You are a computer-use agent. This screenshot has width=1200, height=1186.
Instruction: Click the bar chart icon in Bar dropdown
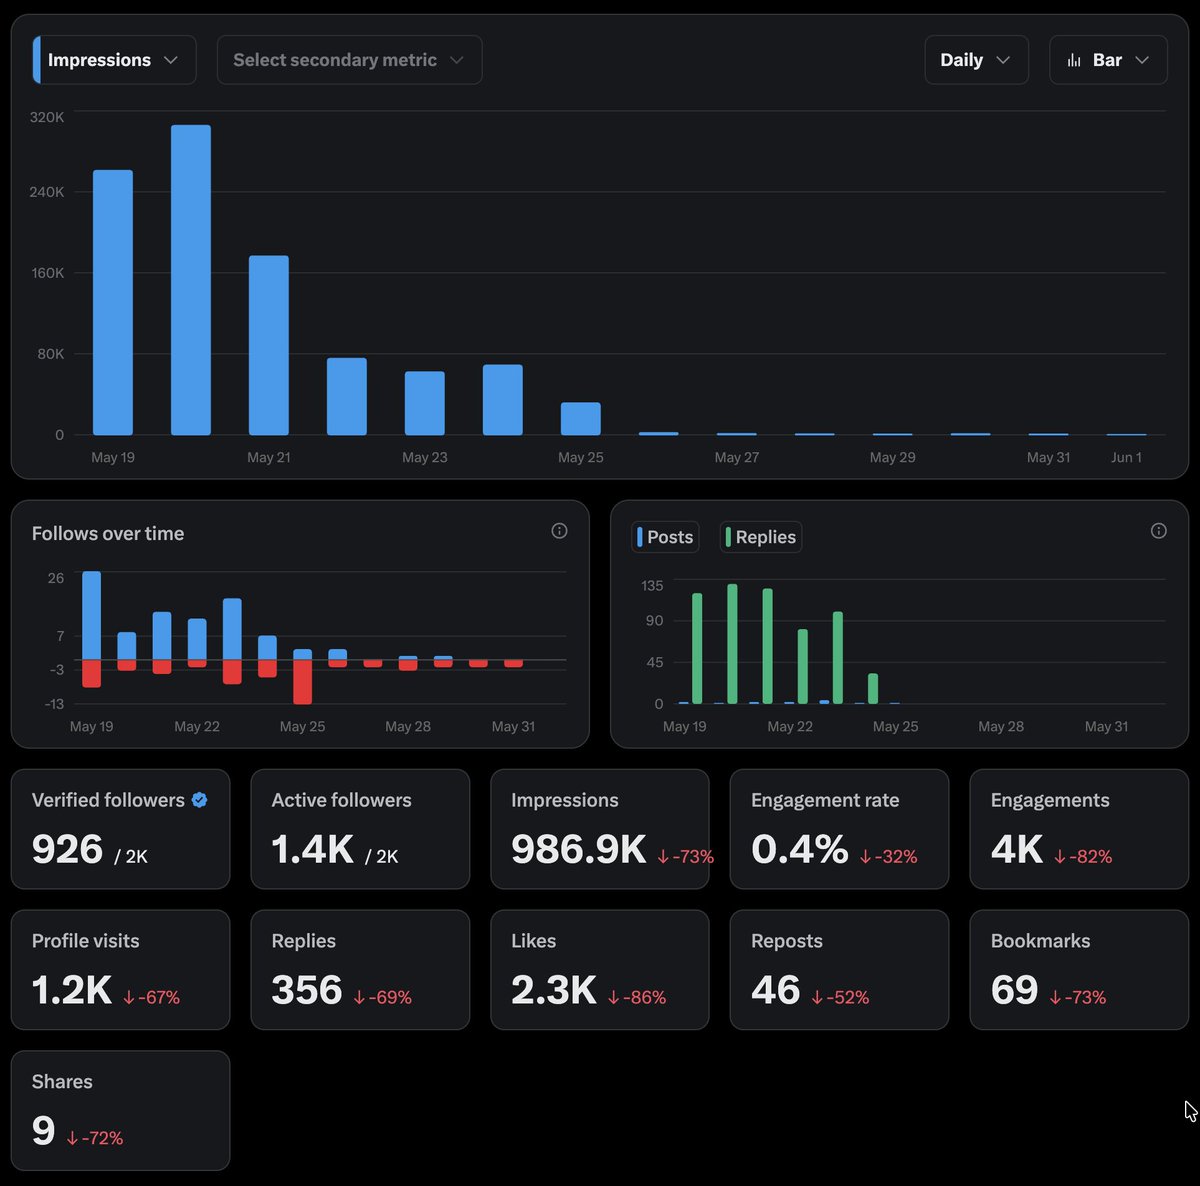pyautogui.click(x=1074, y=60)
